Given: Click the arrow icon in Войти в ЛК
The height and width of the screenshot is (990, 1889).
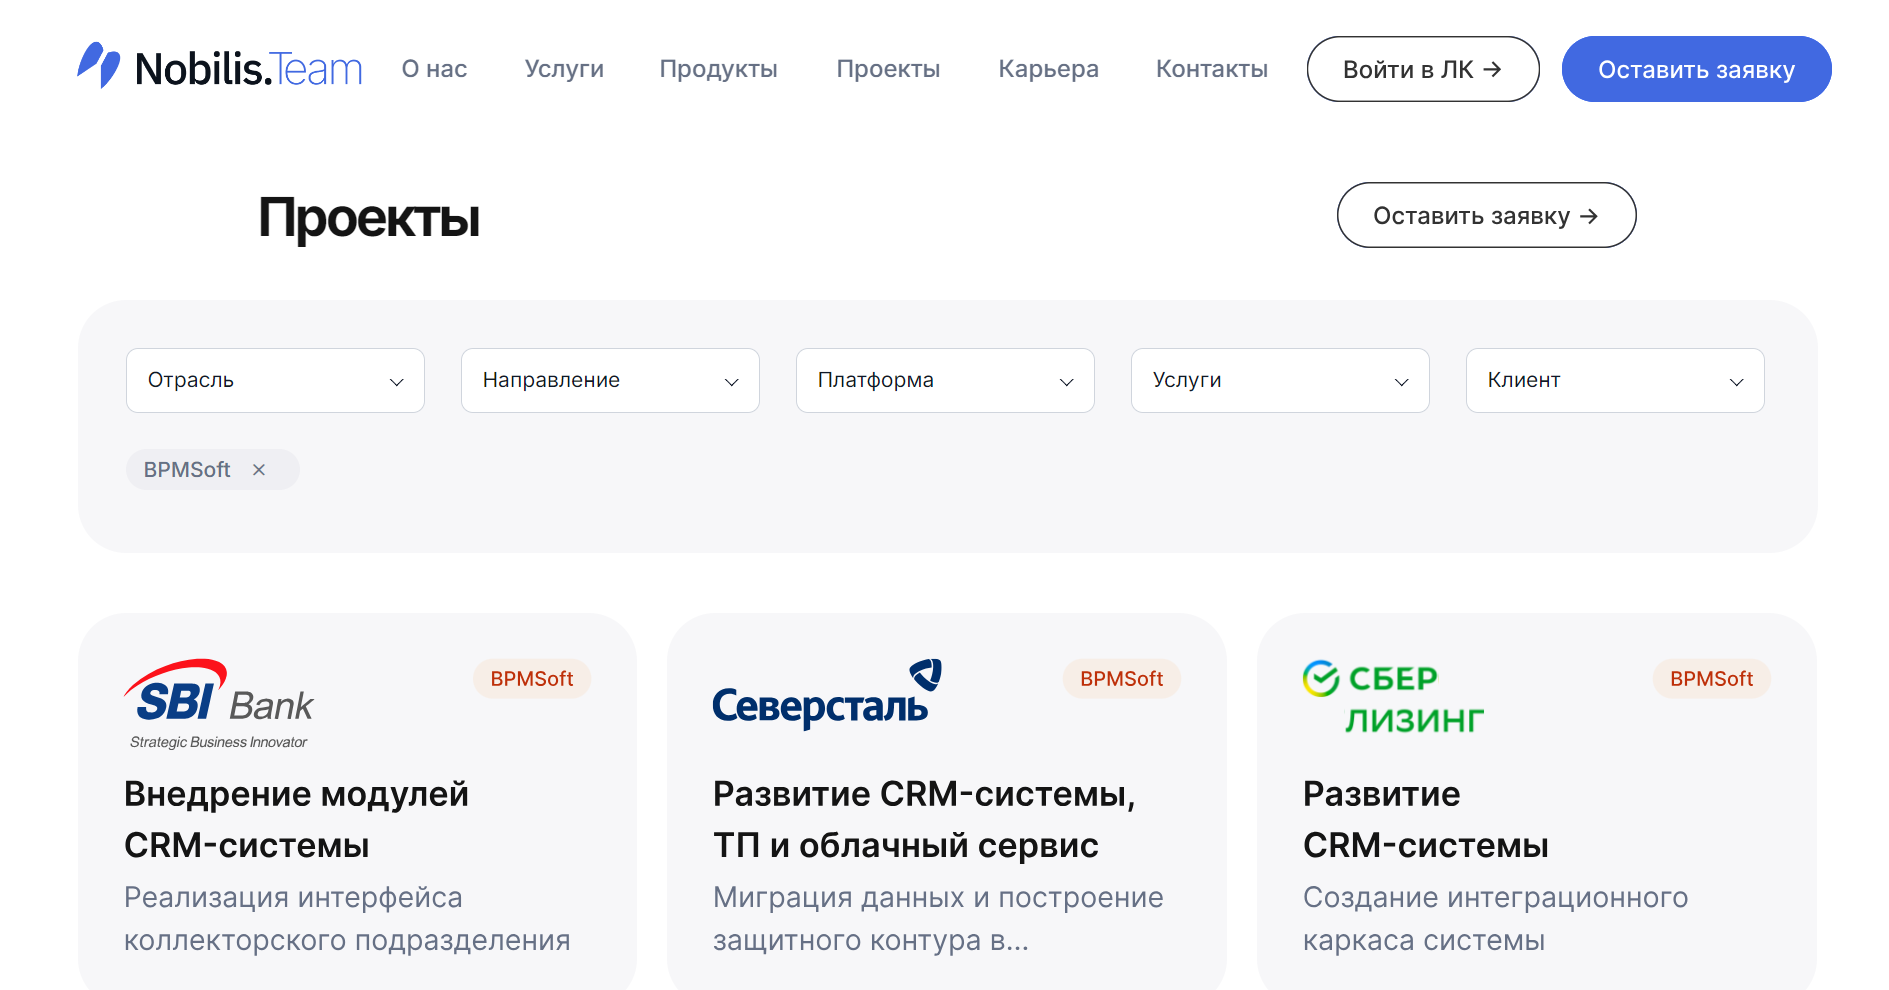Looking at the screenshot, I should pyautogui.click(x=1492, y=69).
